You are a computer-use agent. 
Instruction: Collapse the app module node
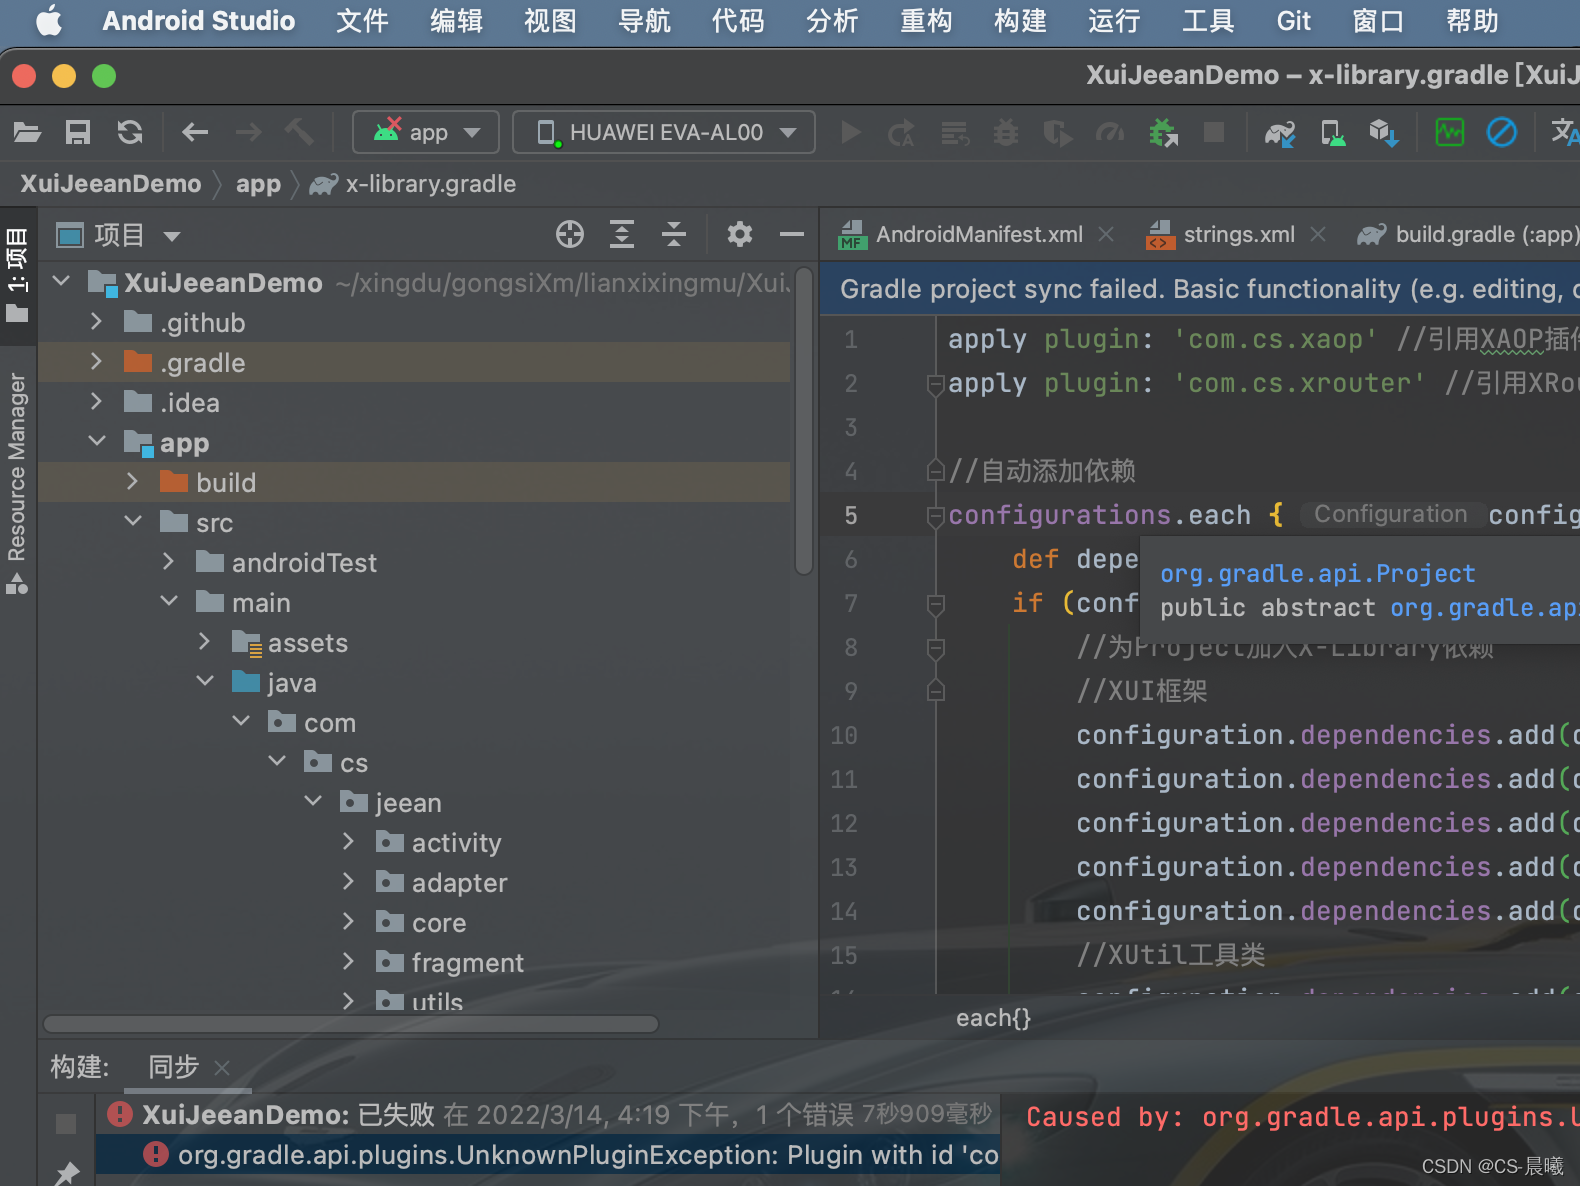click(x=97, y=441)
